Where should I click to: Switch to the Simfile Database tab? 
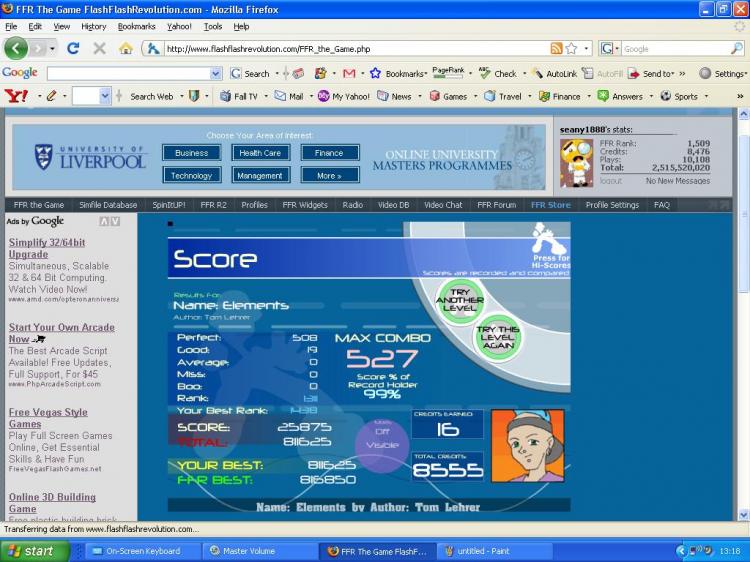108,205
